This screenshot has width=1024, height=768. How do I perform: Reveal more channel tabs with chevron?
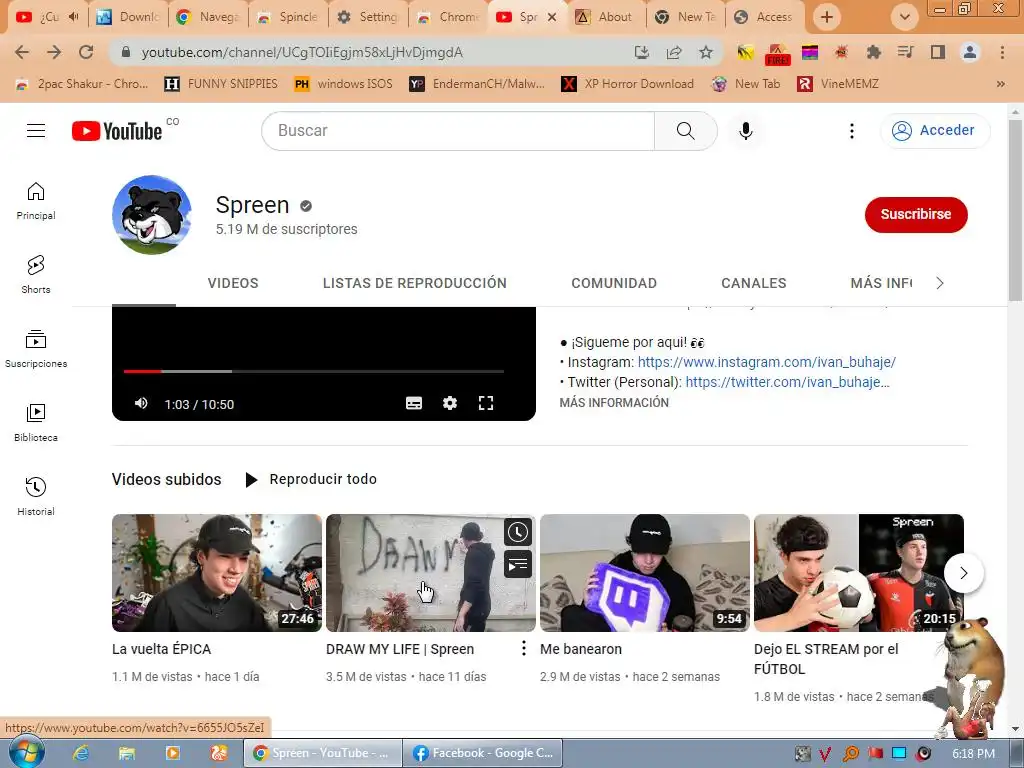pyautogui.click(x=940, y=283)
